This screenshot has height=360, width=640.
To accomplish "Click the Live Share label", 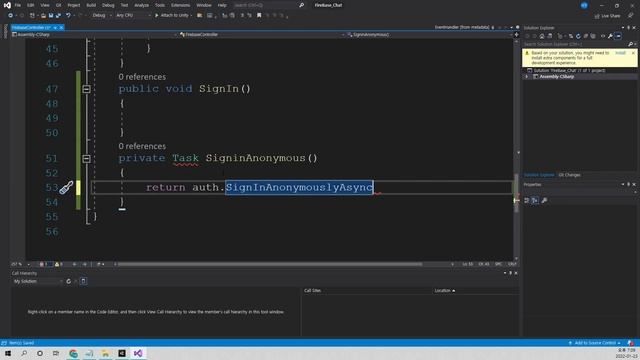I will tap(611, 16).
